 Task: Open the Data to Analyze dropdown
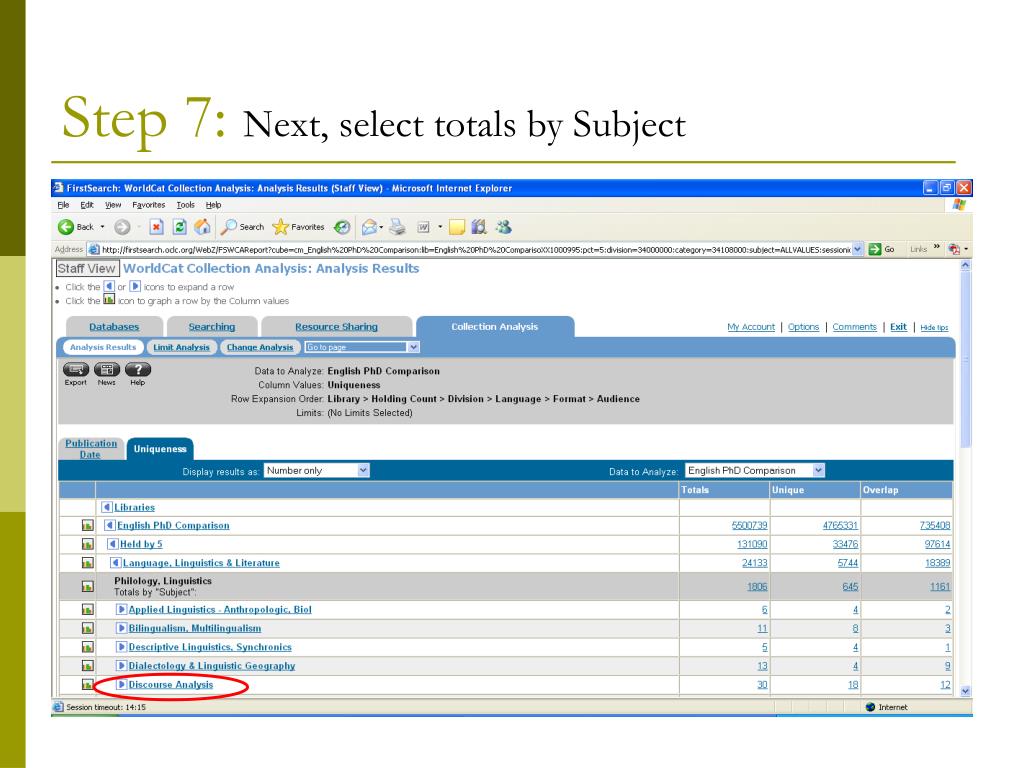(x=755, y=470)
